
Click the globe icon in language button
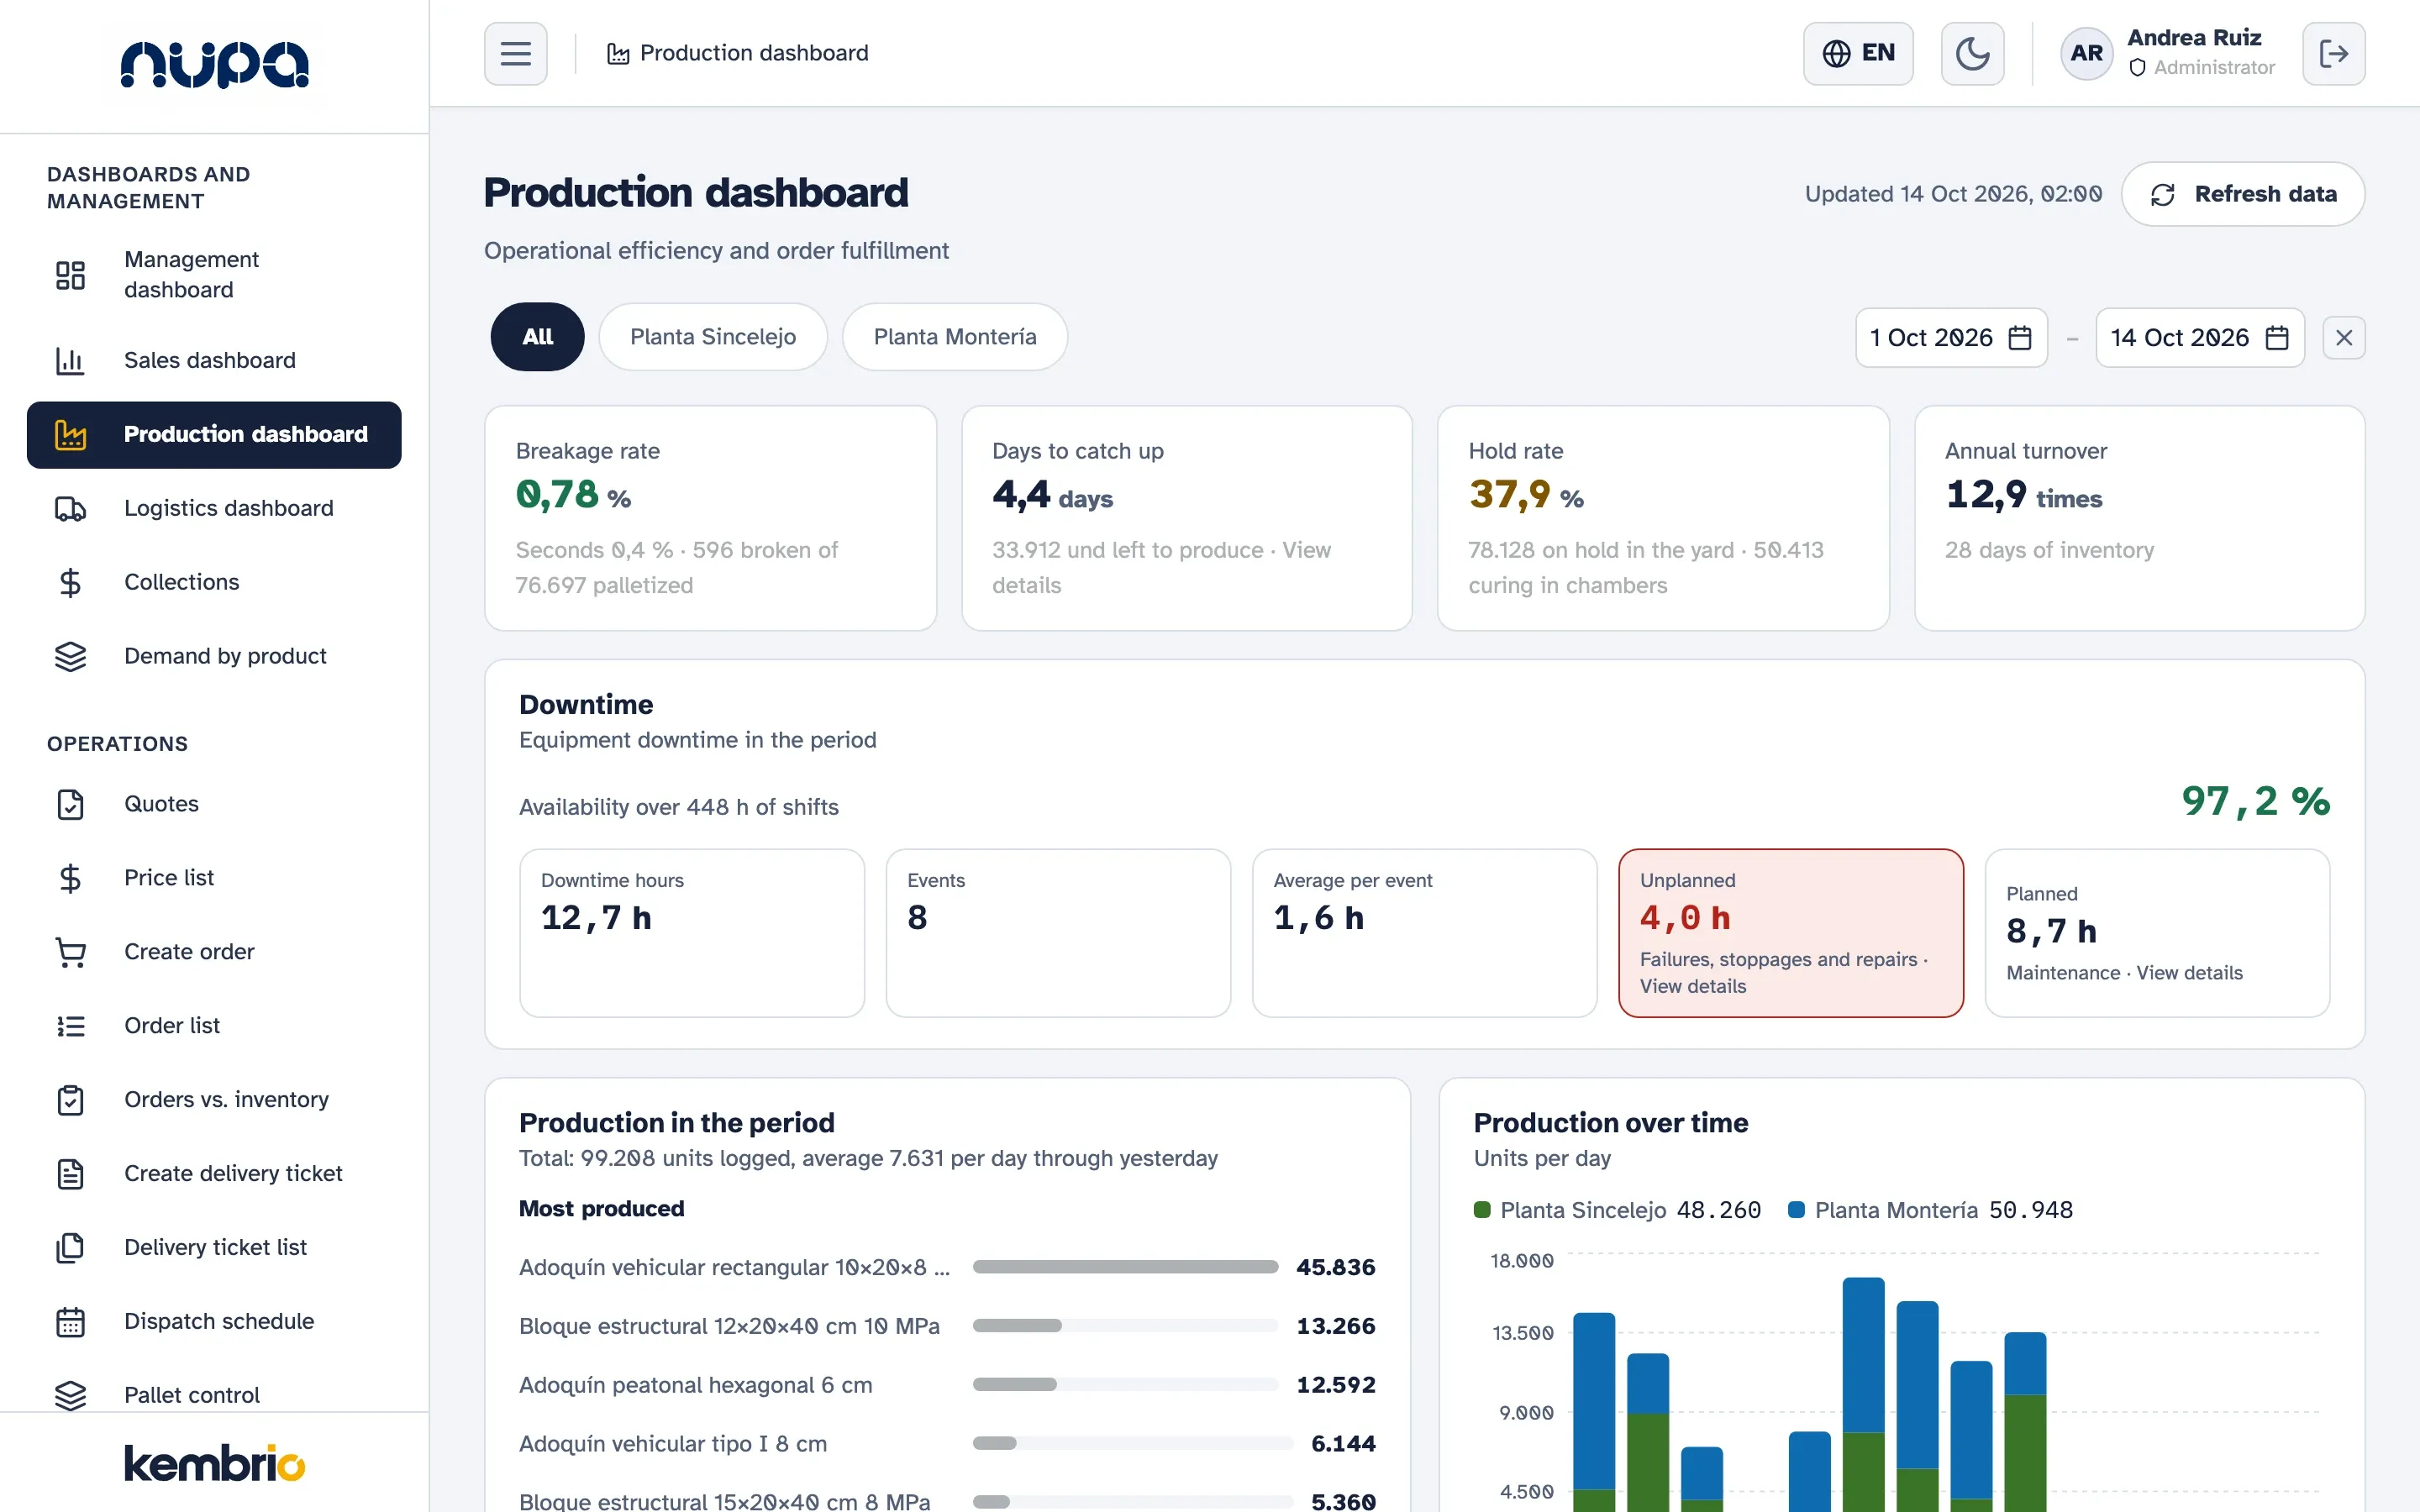pyautogui.click(x=1836, y=53)
